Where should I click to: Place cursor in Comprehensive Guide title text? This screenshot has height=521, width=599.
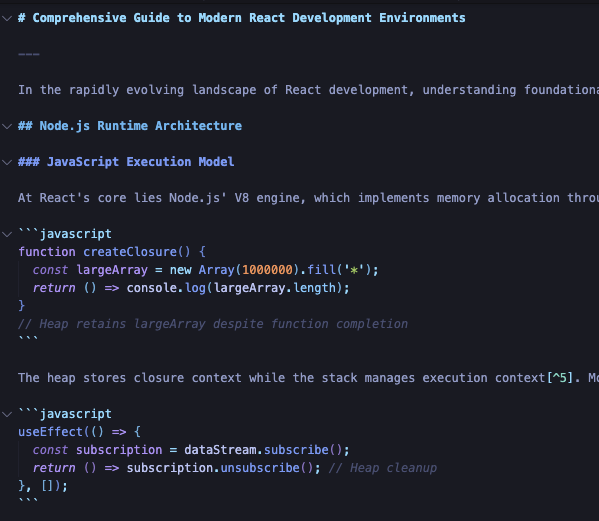[x=249, y=18]
